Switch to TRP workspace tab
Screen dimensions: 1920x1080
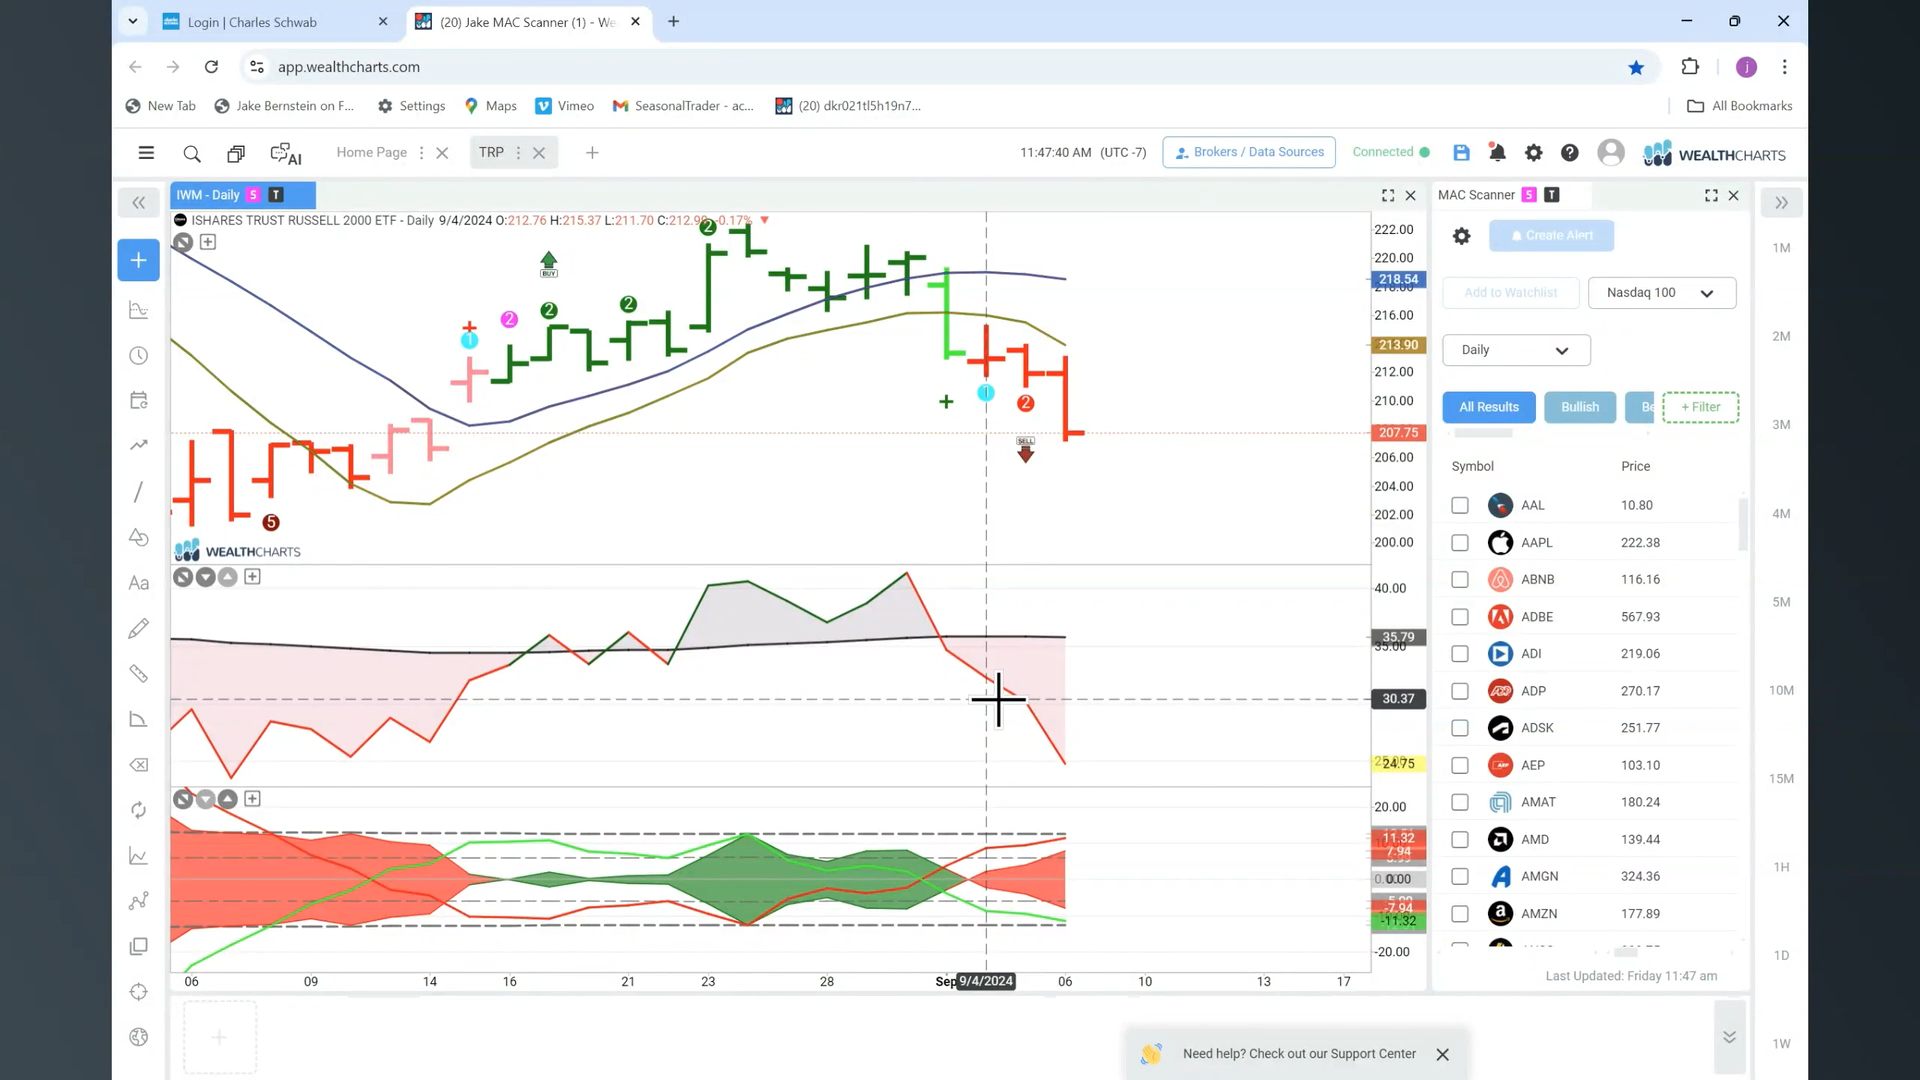pos(491,153)
